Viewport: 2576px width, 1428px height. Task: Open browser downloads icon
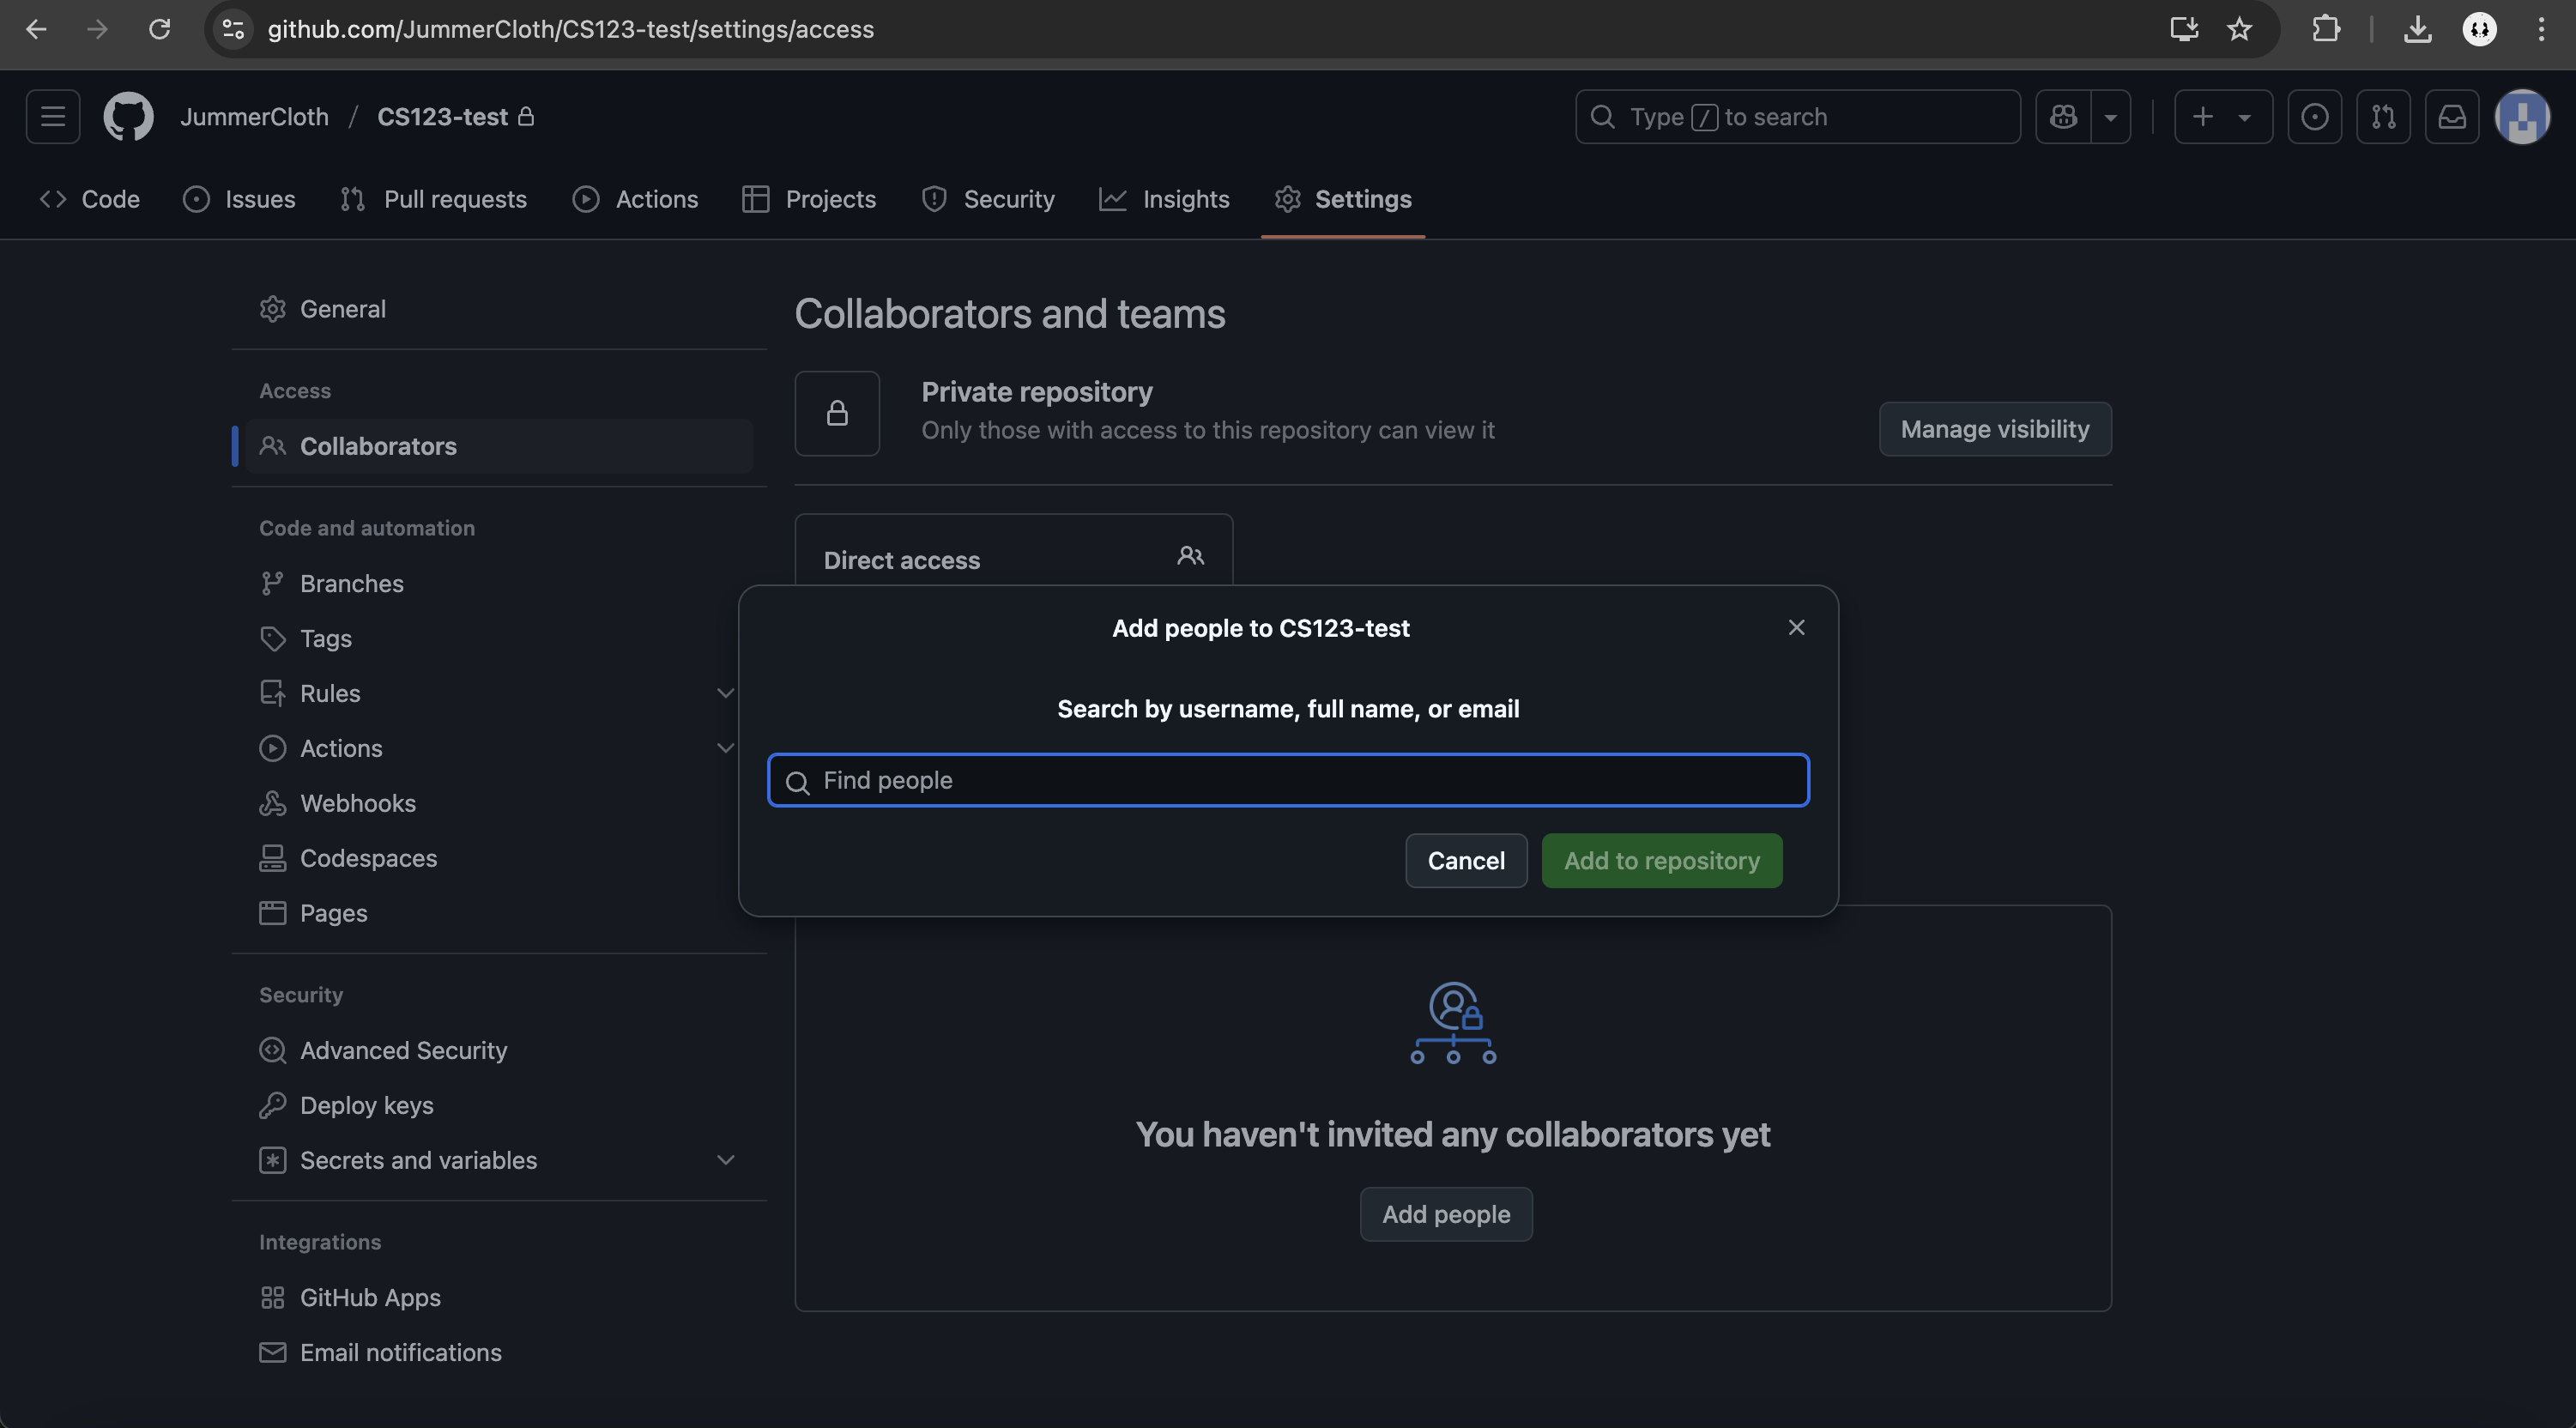coord(2417,29)
